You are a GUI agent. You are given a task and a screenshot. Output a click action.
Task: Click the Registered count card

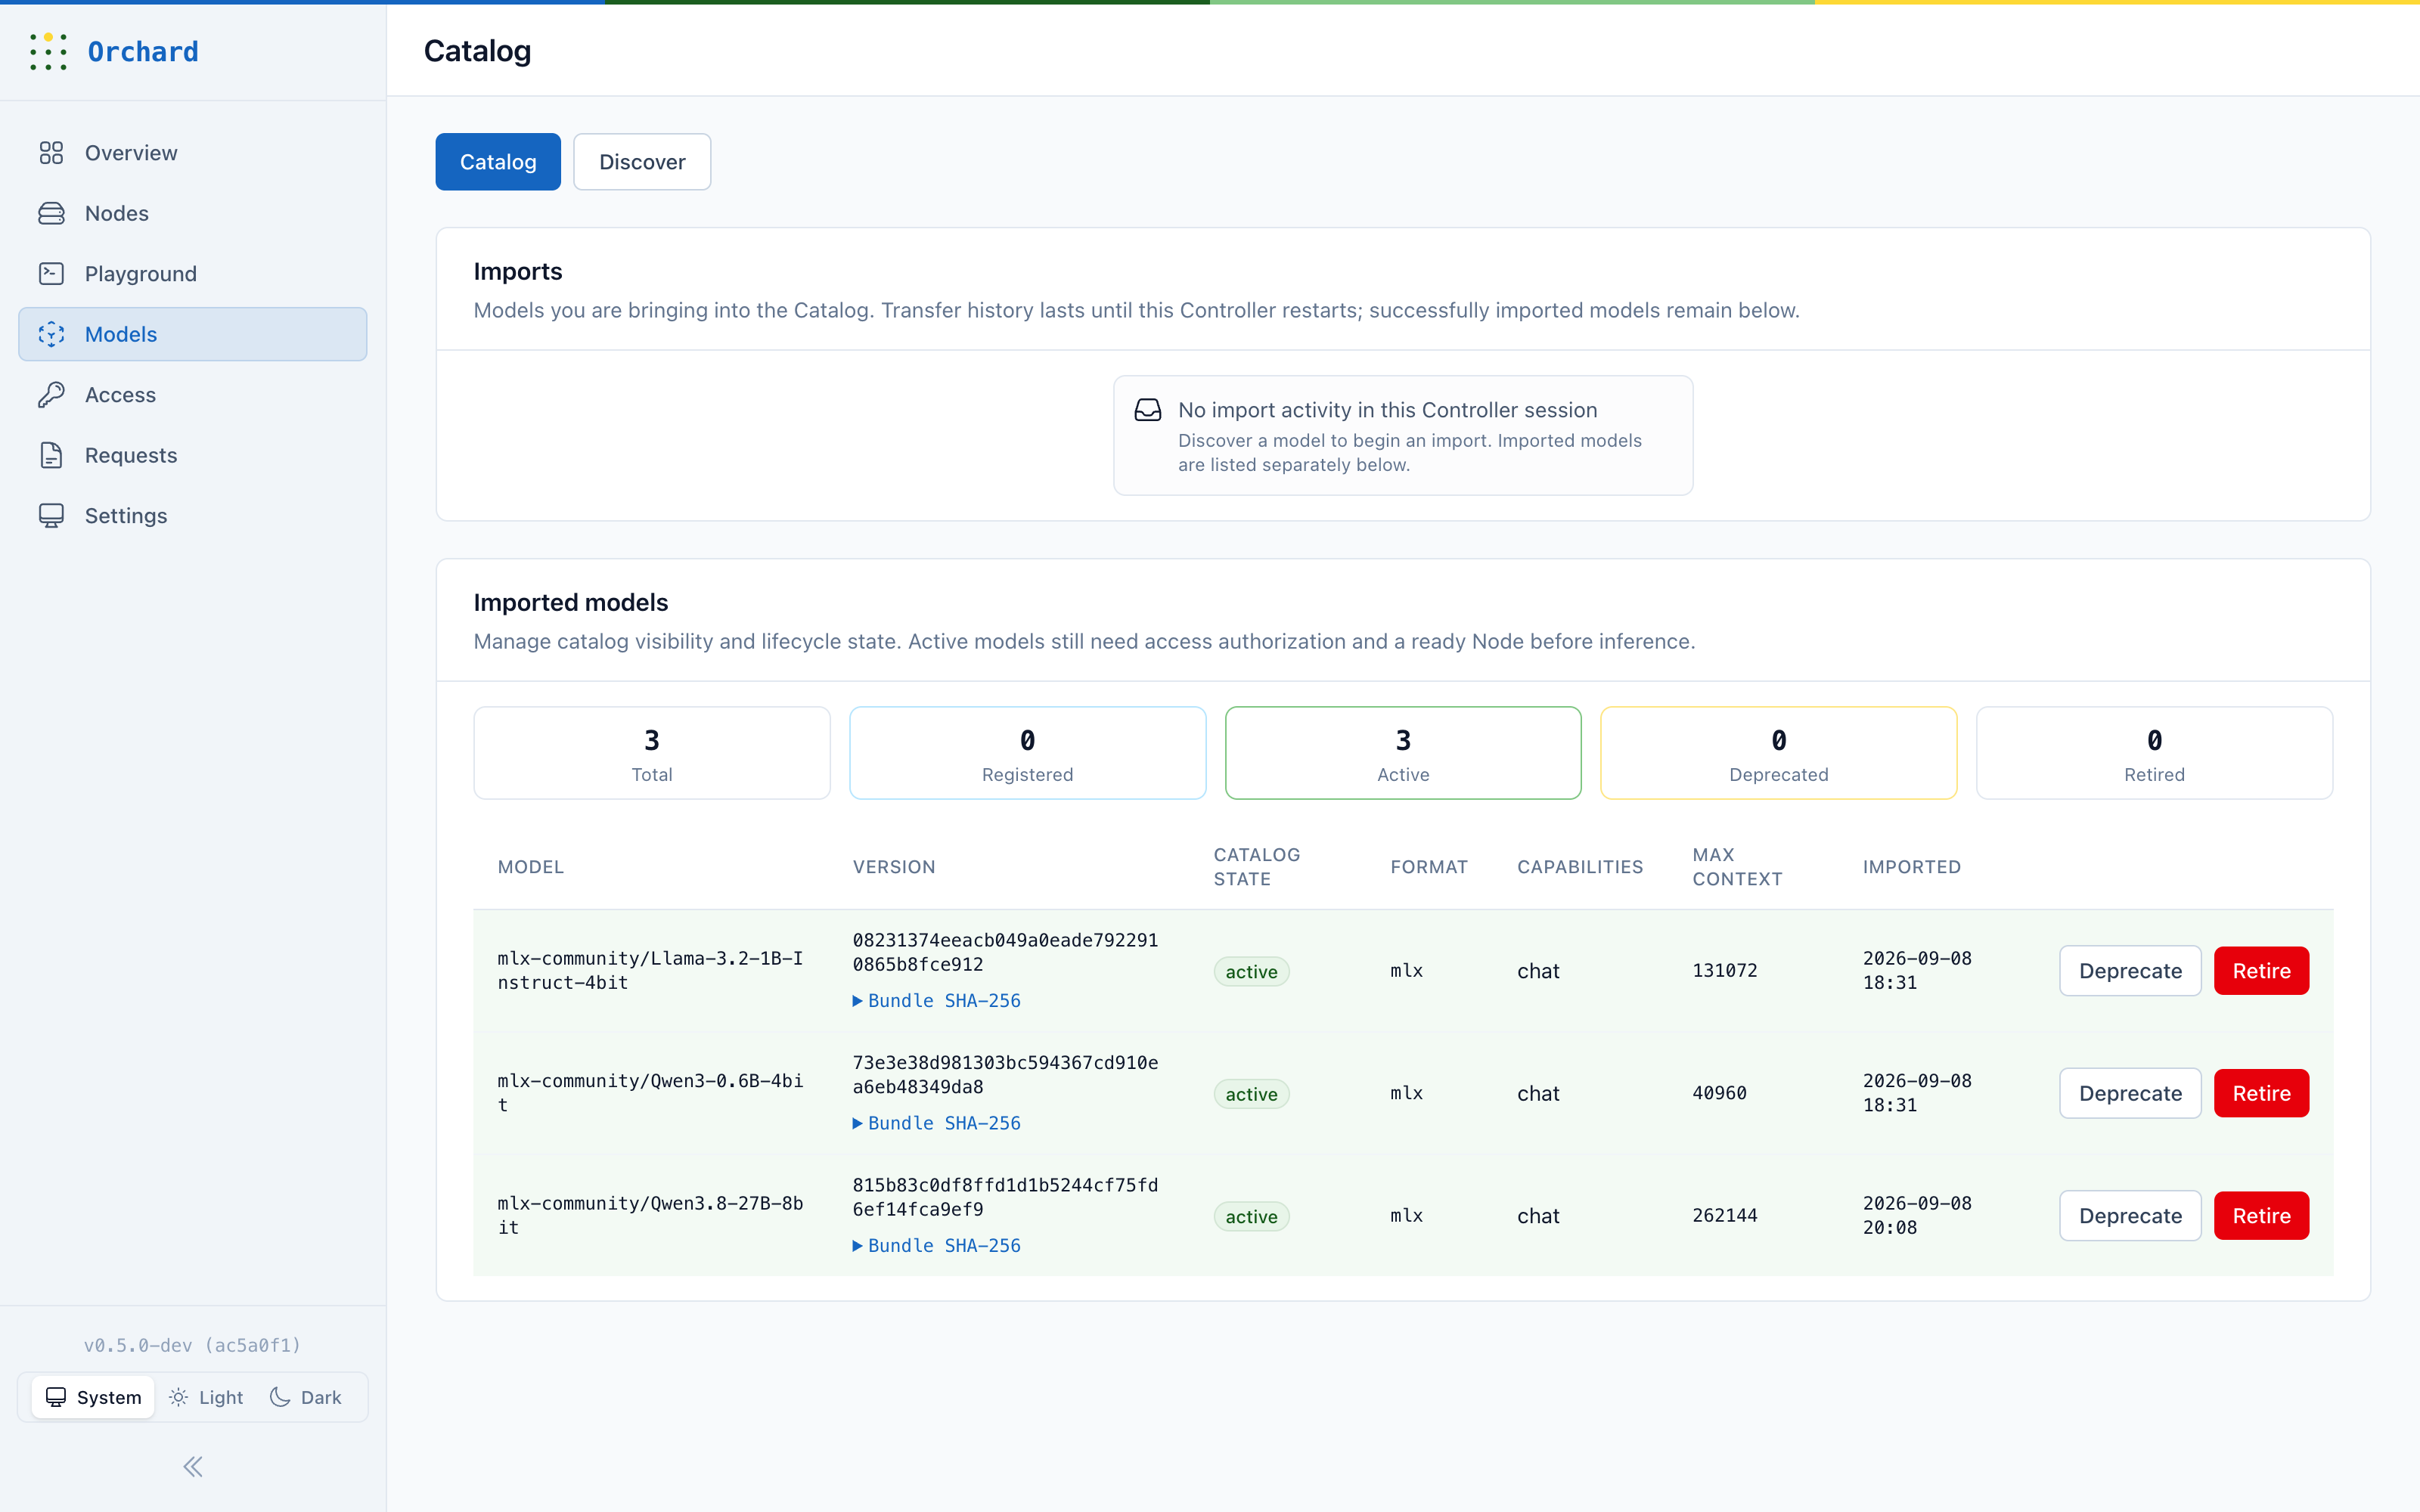coord(1027,753)
